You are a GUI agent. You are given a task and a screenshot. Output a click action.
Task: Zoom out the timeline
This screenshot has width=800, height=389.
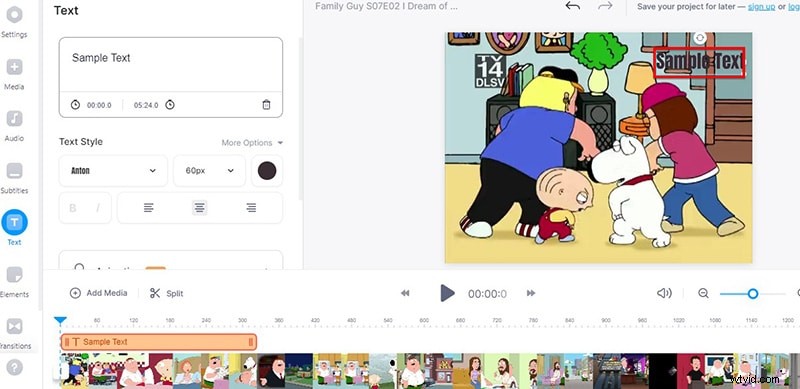(x=703, y=293)
